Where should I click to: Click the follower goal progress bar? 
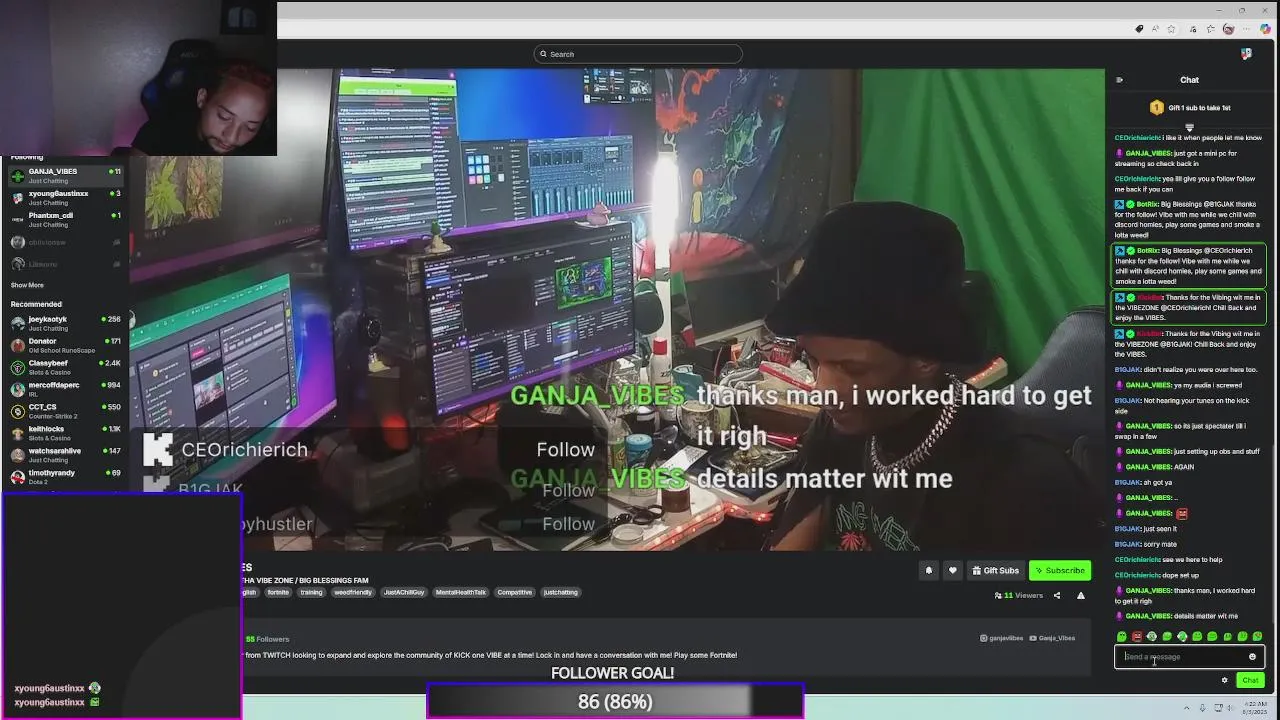click(615, 702)
